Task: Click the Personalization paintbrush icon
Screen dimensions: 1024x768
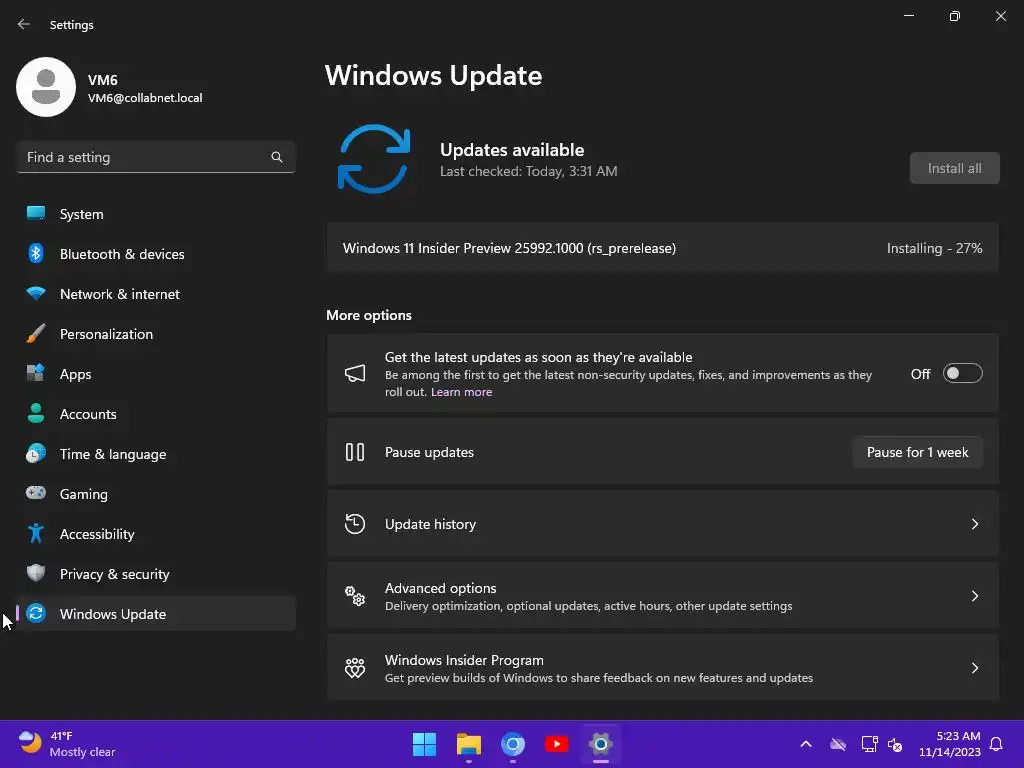Action: (36, 334)
